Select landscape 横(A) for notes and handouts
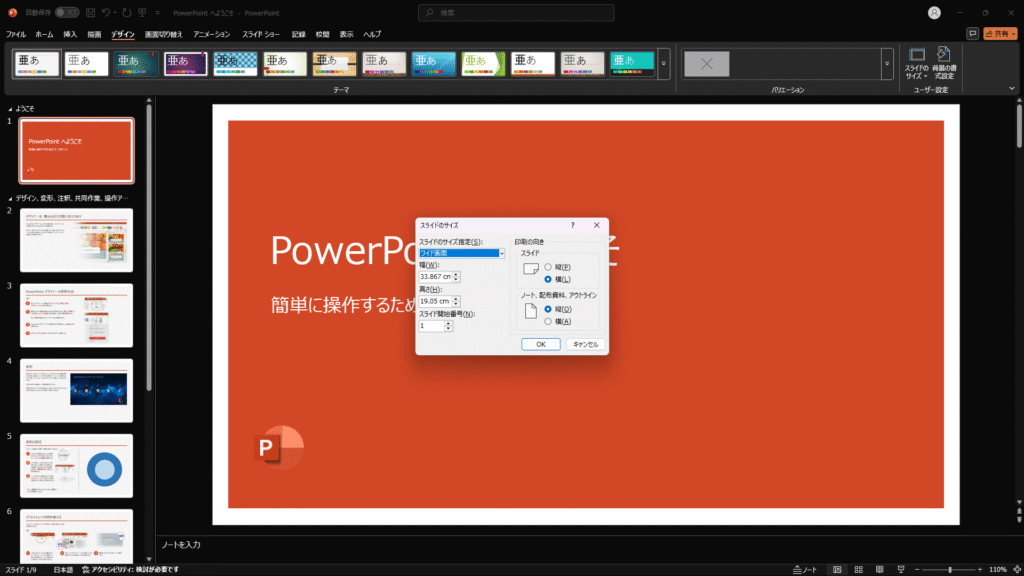 pos(547,321)
